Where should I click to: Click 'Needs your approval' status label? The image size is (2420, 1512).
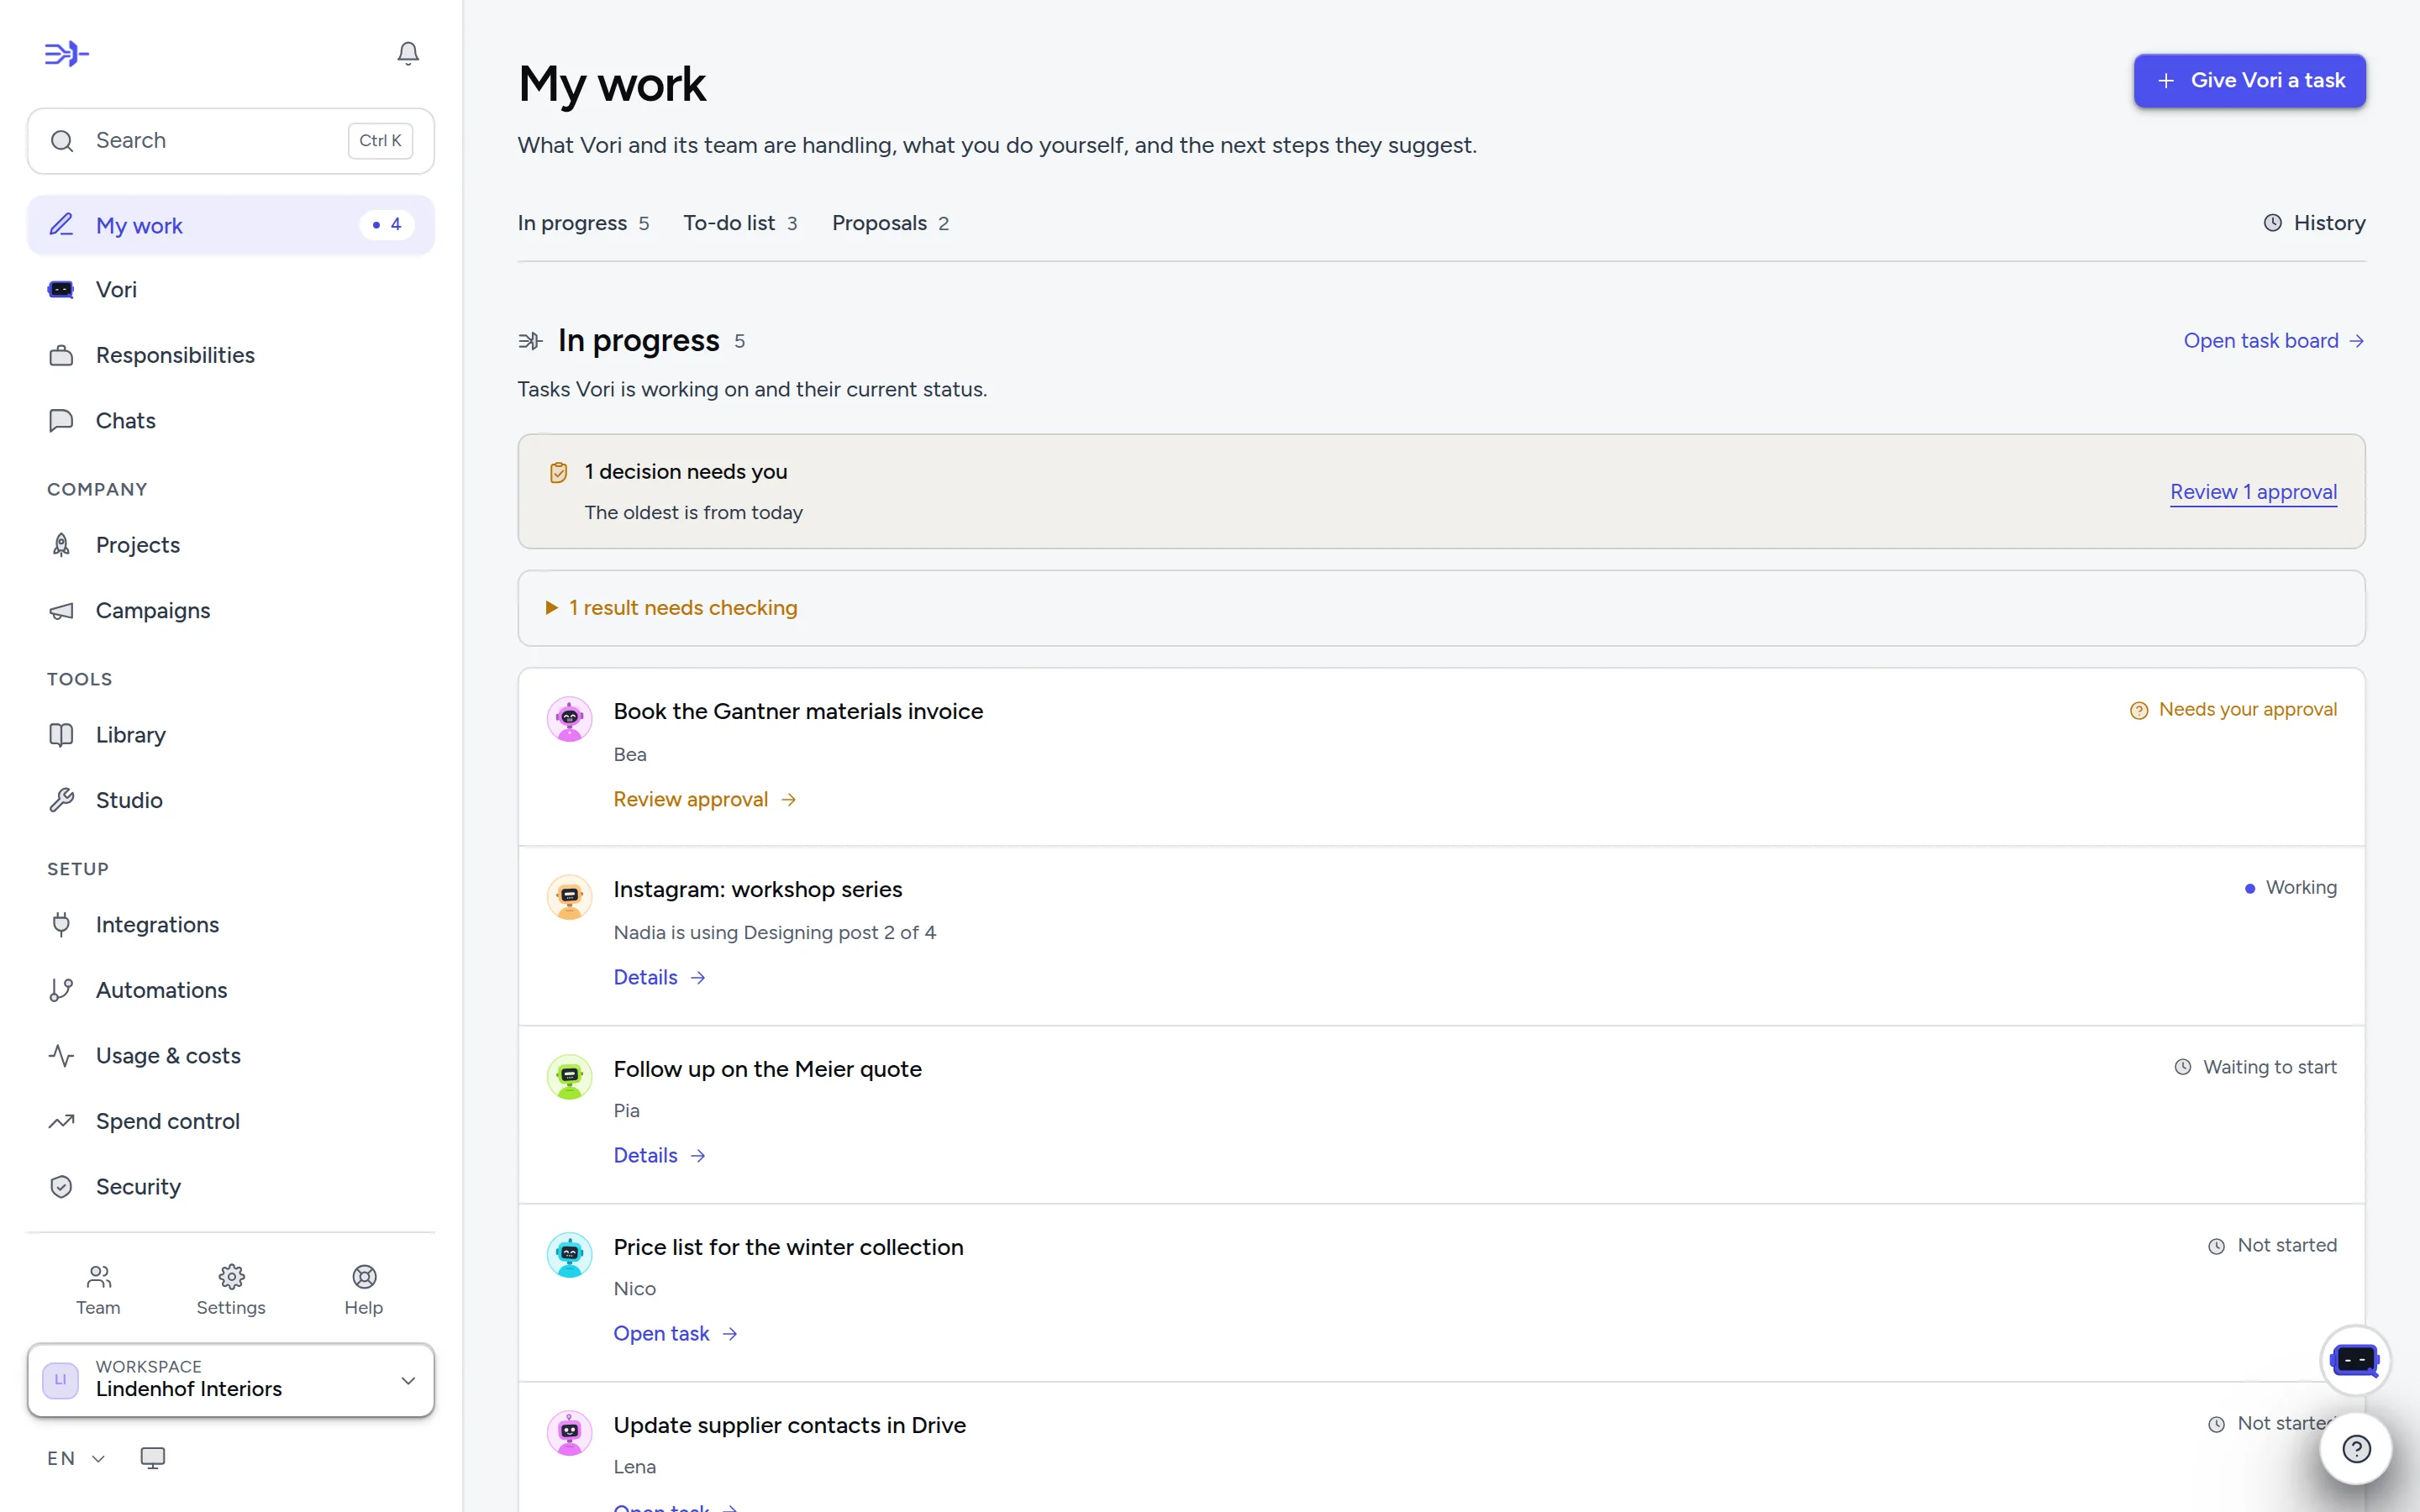coord(2233,709)
